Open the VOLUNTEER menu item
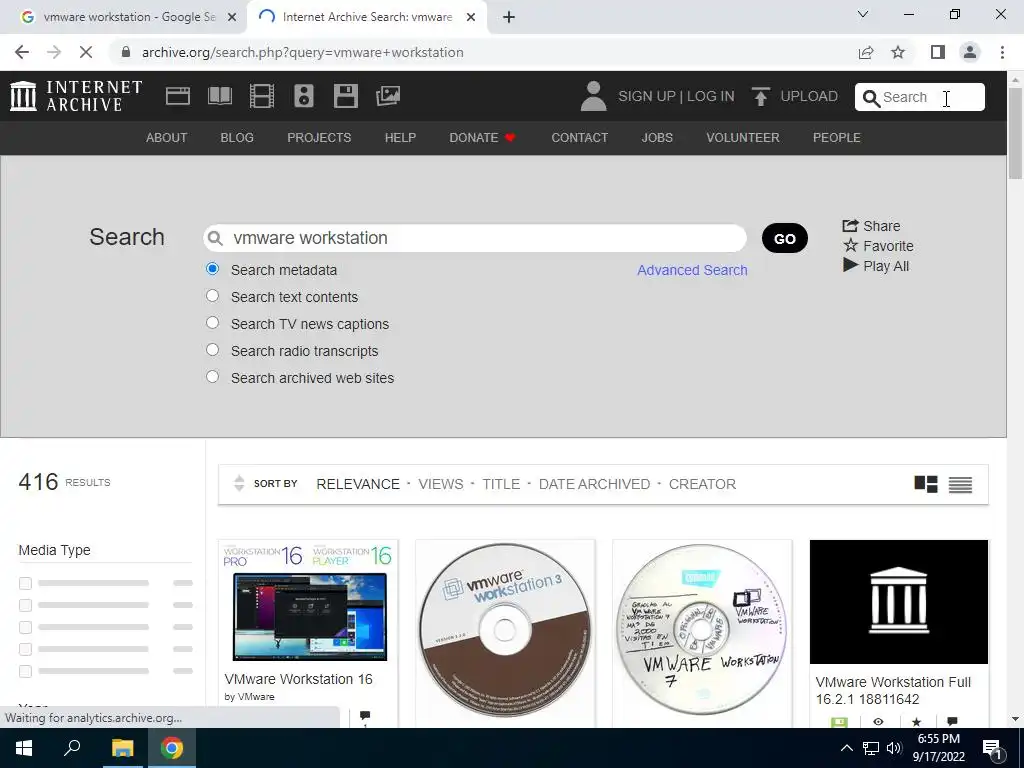The image size is (1024, 768). click(743, 138)
